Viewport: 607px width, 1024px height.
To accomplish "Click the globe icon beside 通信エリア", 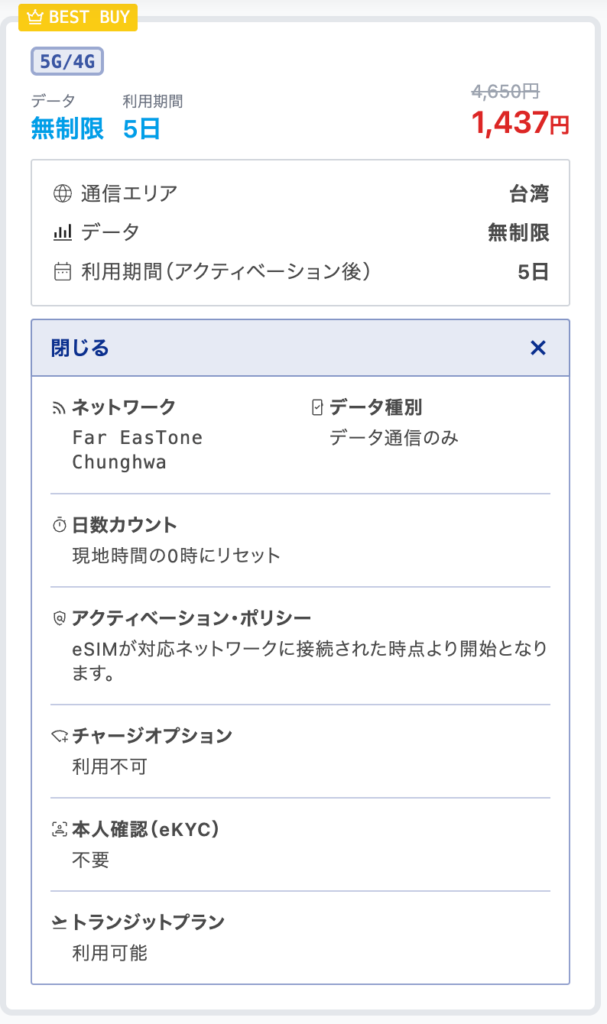I will click(x=62, y=193).
